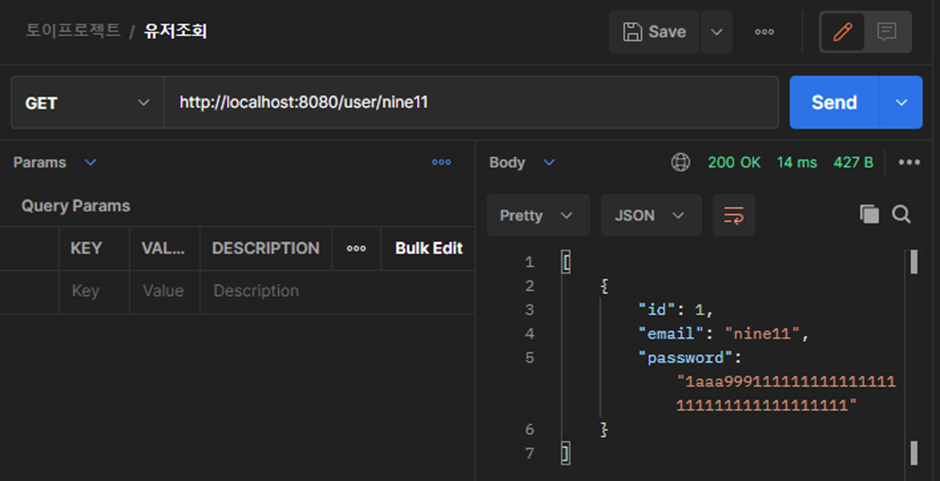This screenshot has height=481, width=940.
Task: Click the network globe icon
Action: pyautogui.click(x=680, y=163)
